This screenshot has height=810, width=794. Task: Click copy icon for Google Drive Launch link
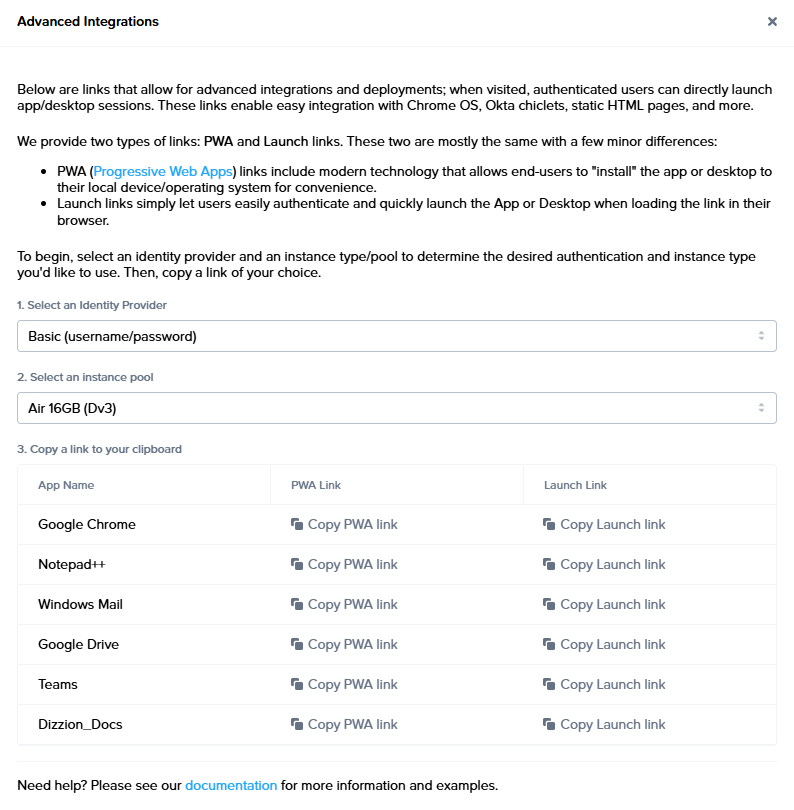549,644
